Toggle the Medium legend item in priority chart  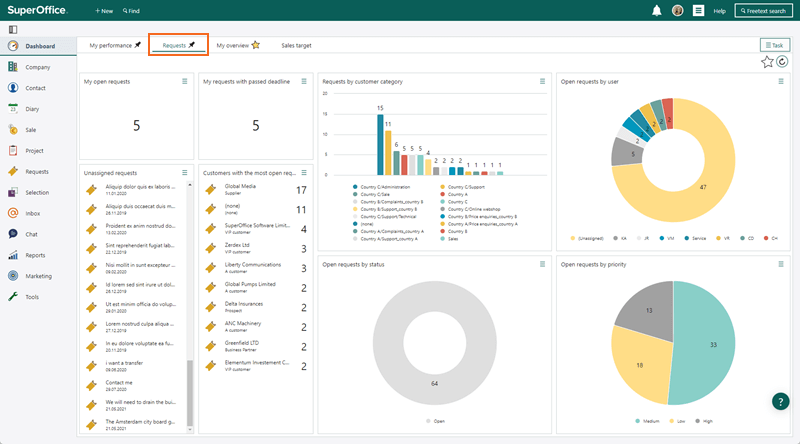click(647, 421)
